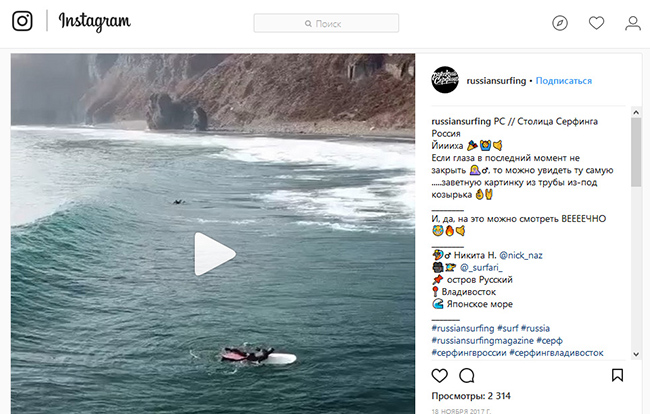Click the search field labeled Поиск
650x414 pixels.
point(326,23)
